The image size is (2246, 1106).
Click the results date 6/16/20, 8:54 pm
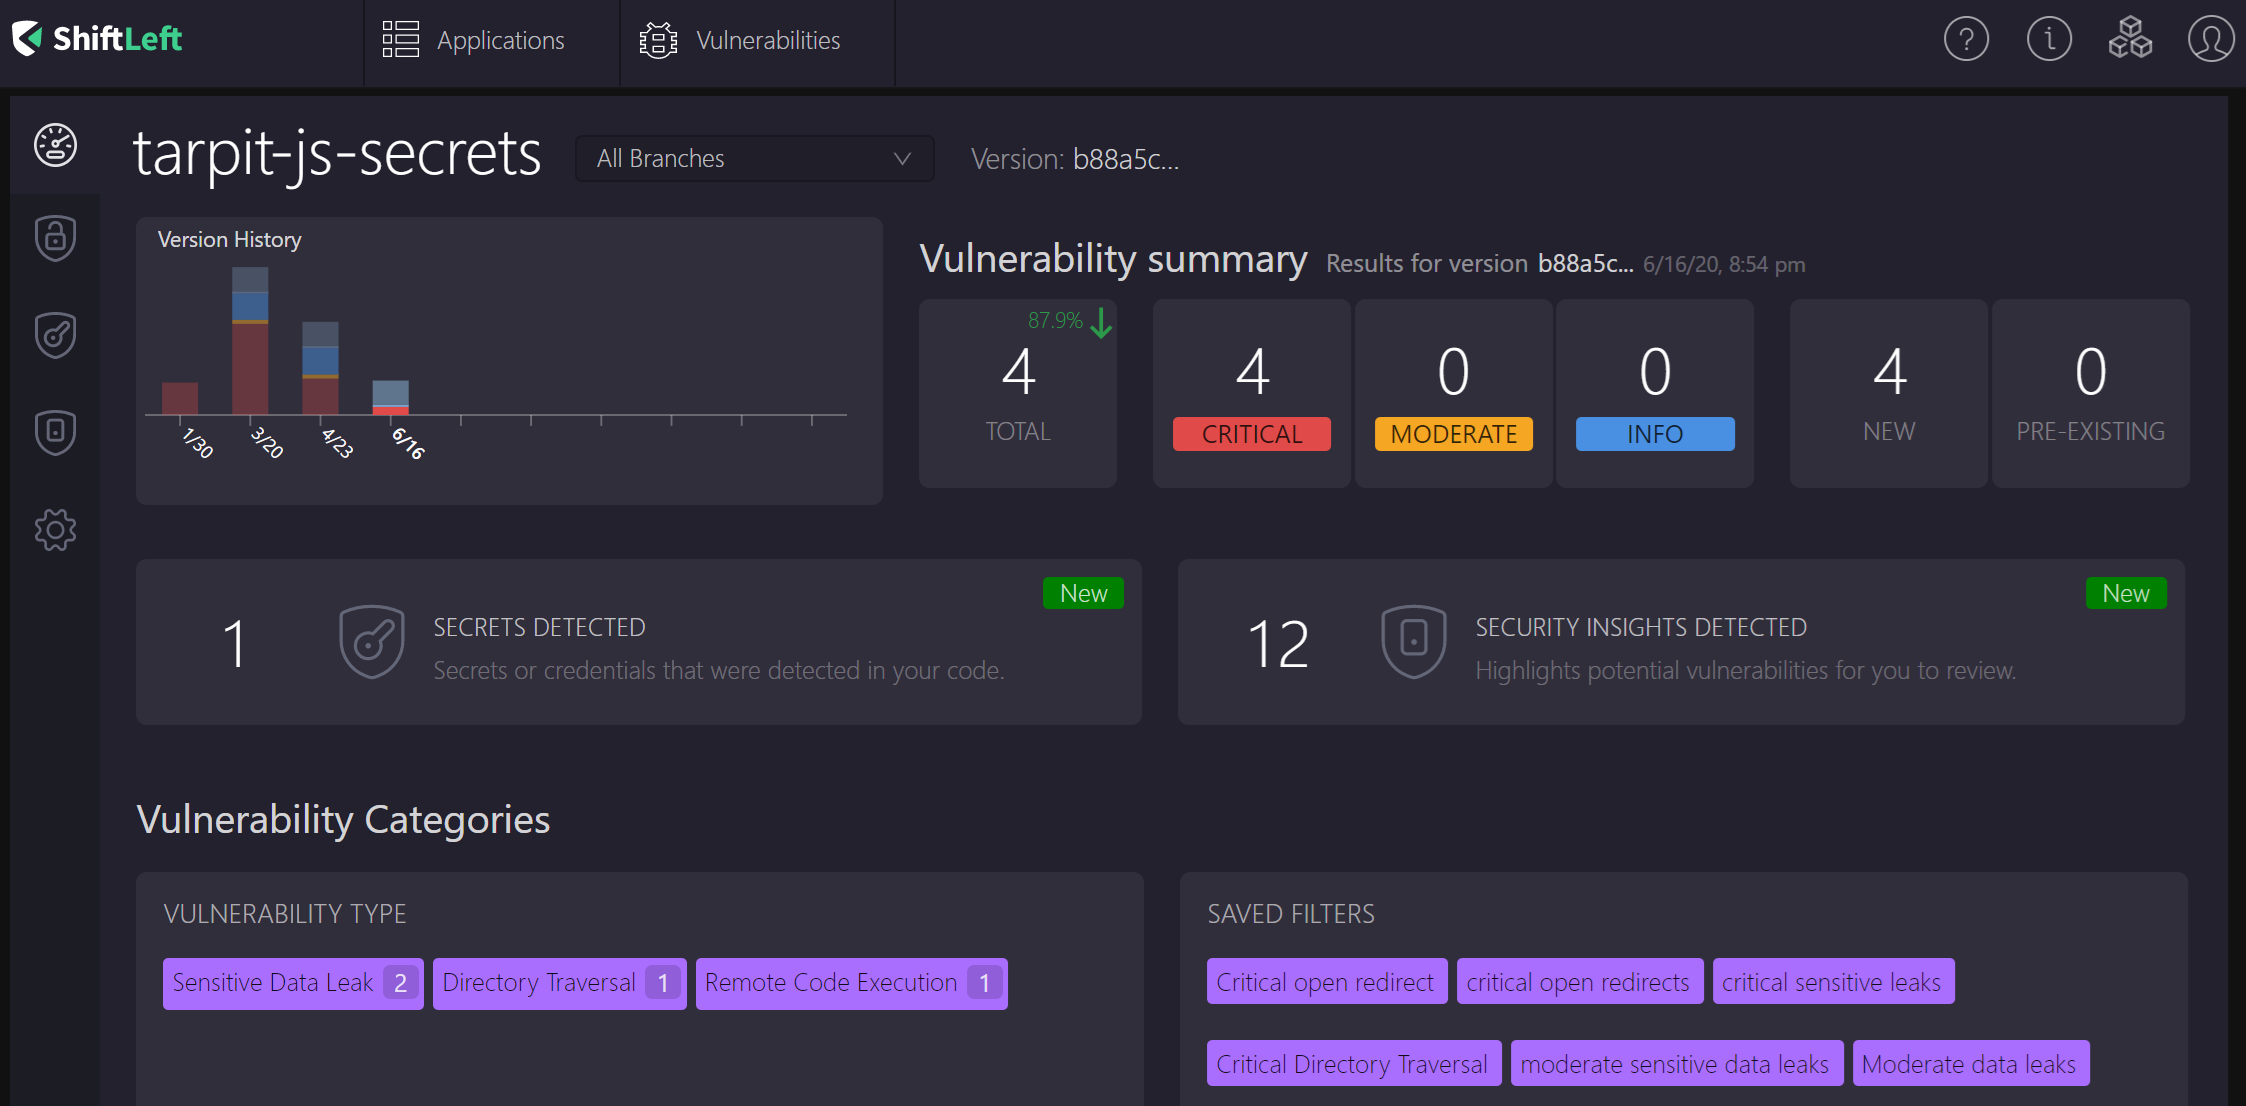click(1724, 265)
